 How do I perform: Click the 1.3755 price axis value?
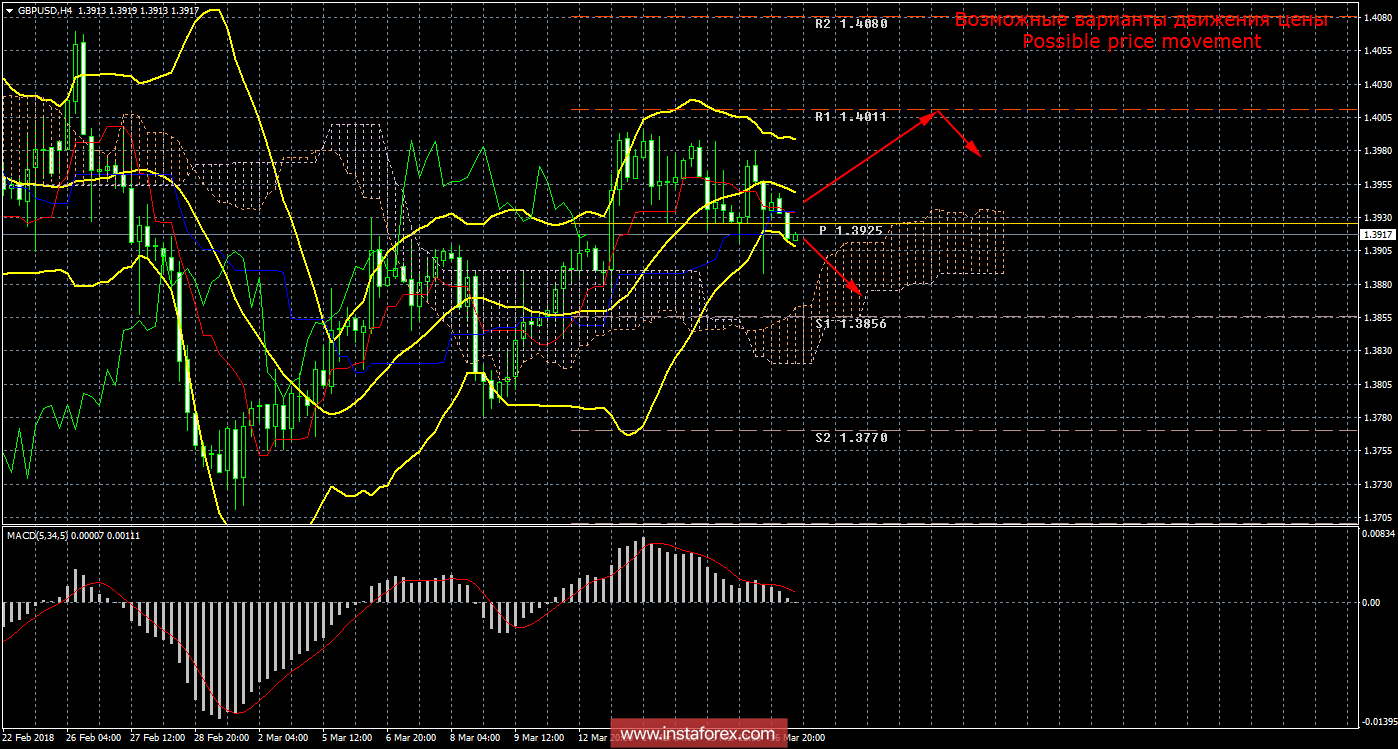click(1377, 451)
